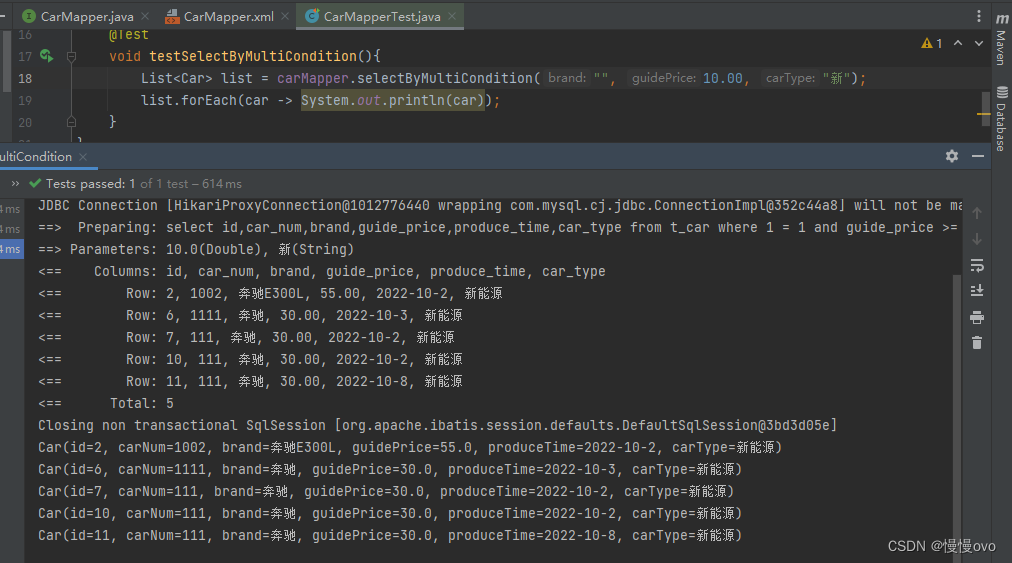Open the editor tabs more-options menu
The height and width of the screenshot is (563, 1012).
click(x=978, y=16)
